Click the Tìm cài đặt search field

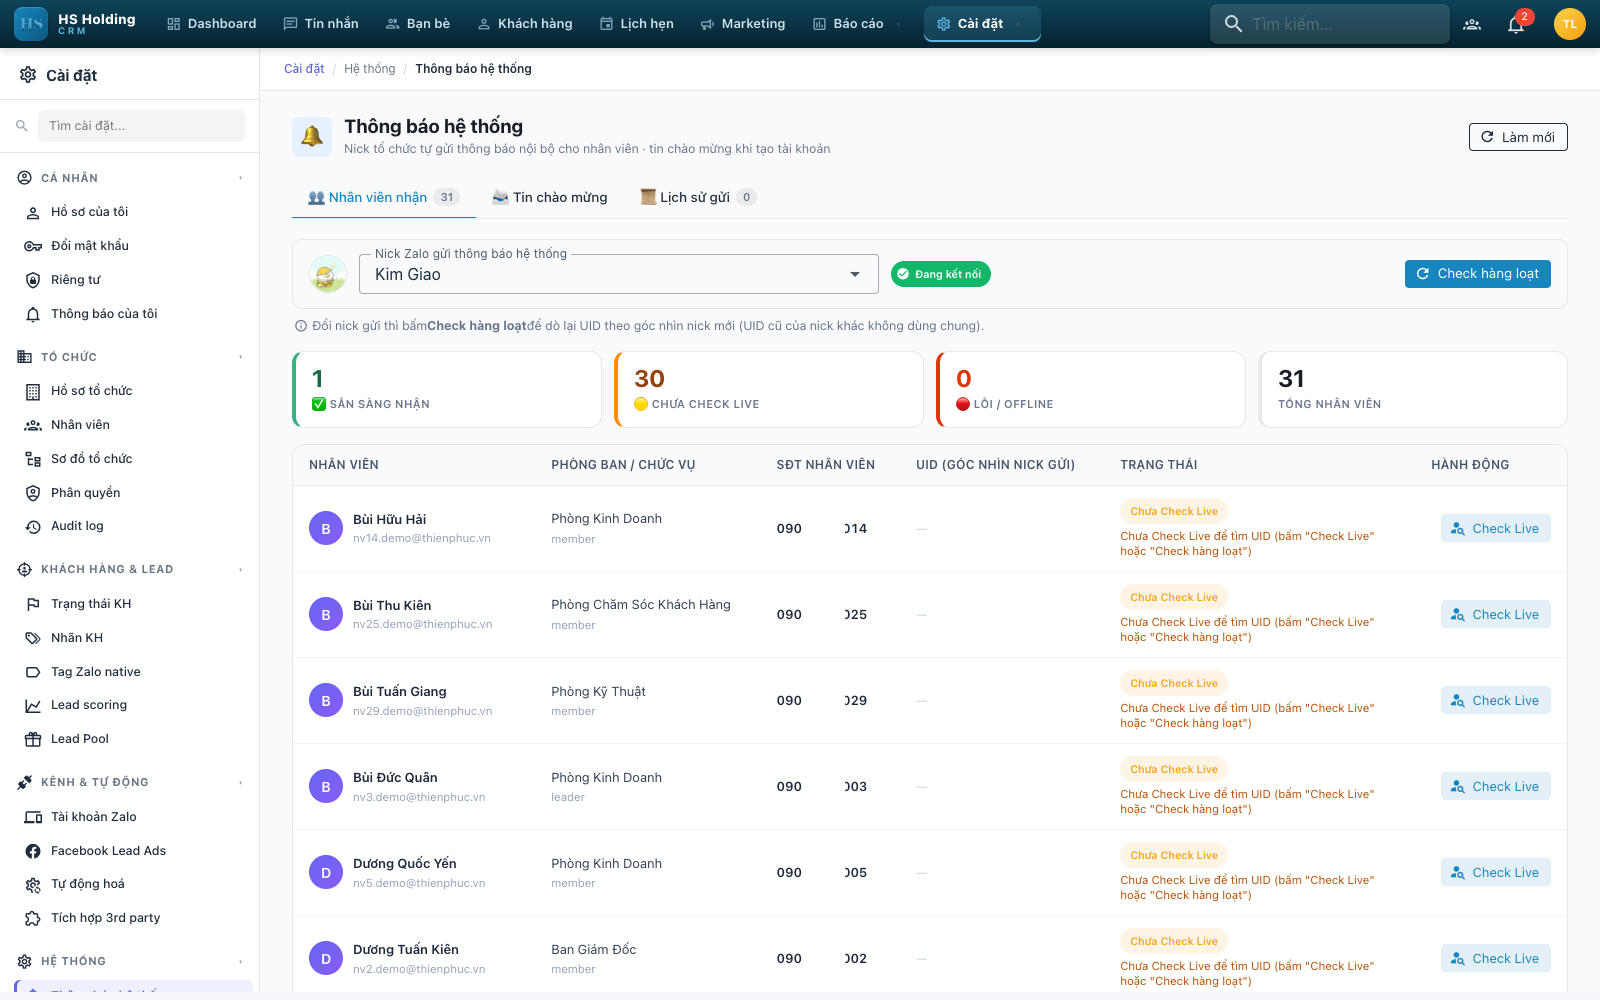click(141, 126)
